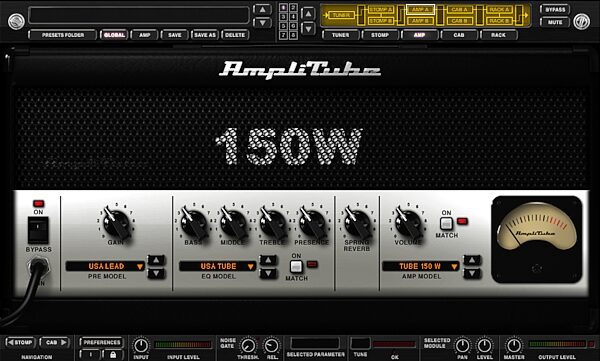Select the AMP preset scope button
Screen dimensions: 600x361
(144, 35)
